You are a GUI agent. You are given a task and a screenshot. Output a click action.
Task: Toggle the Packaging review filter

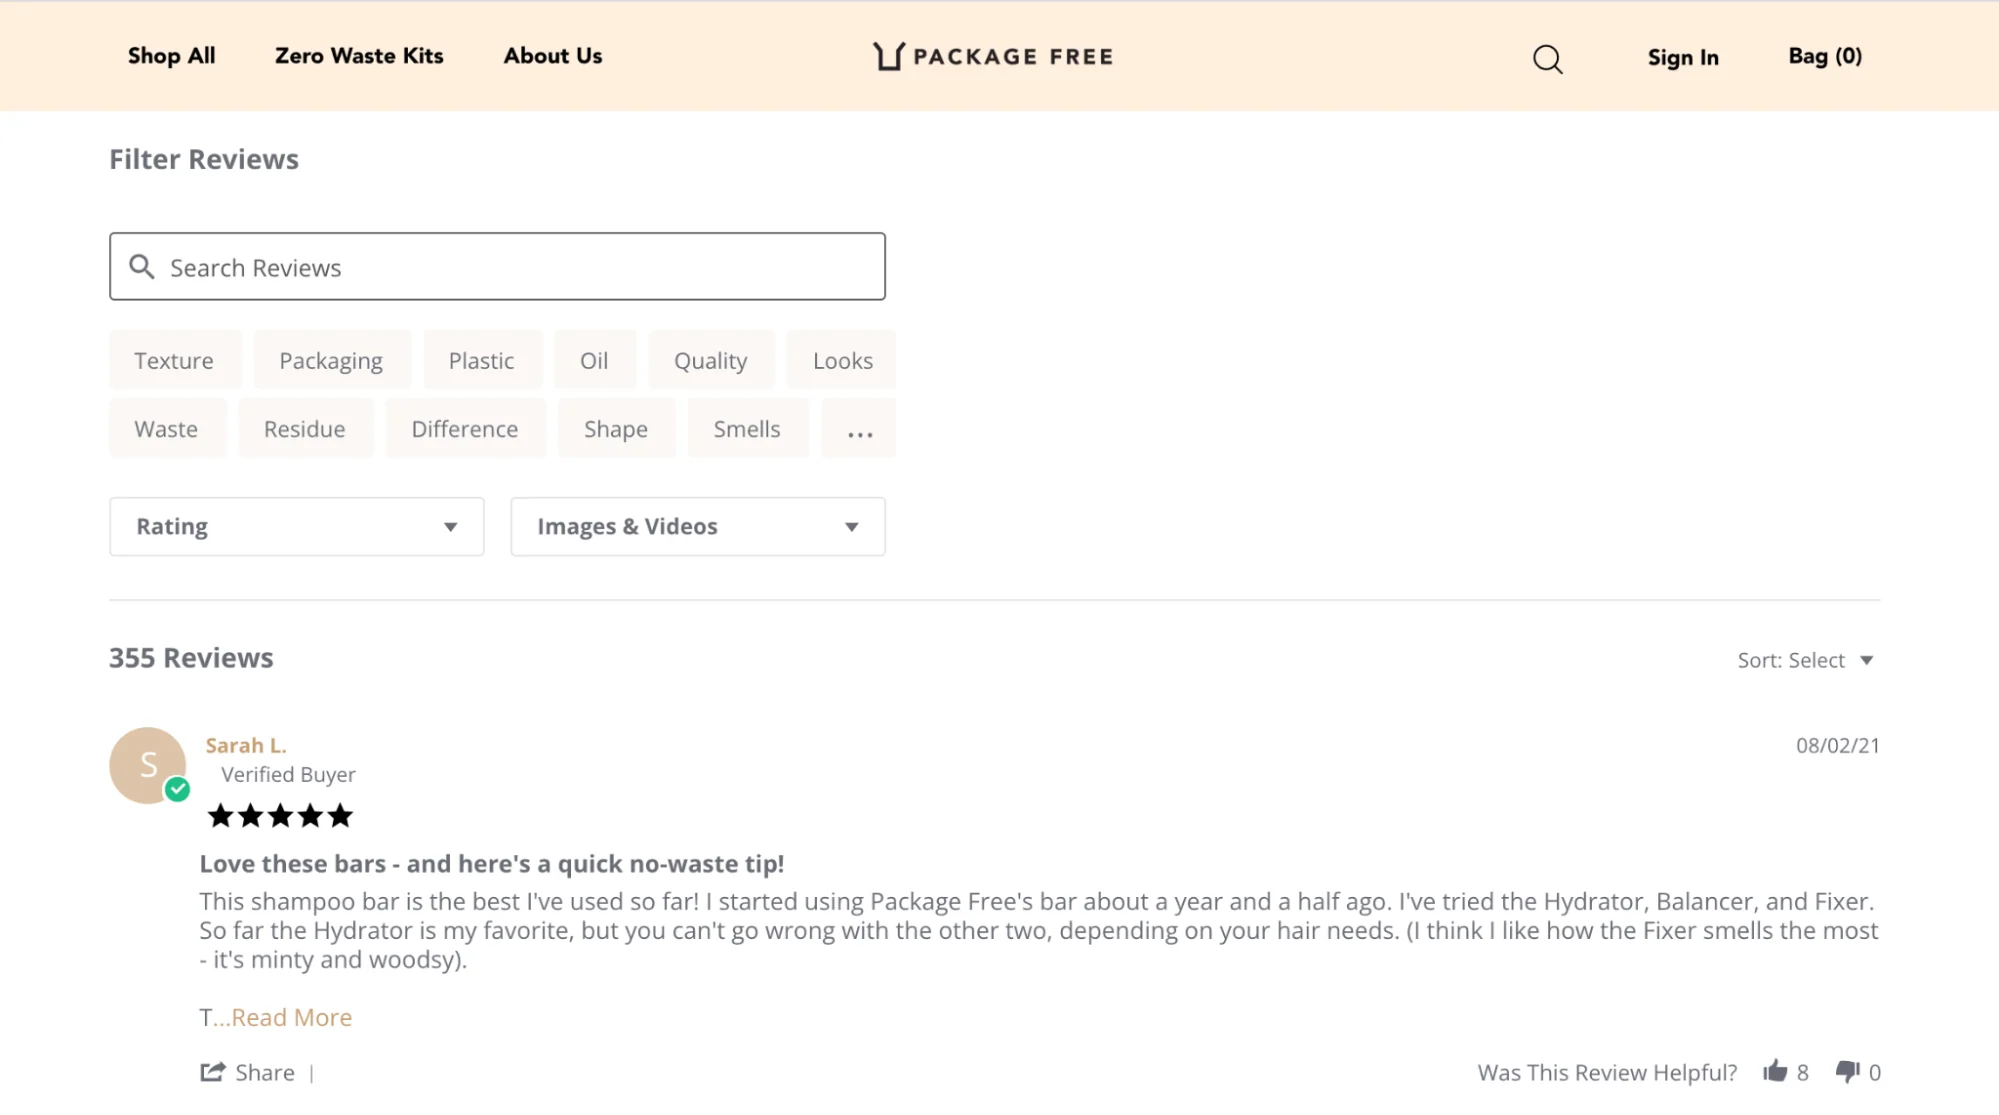[x=331, y=360]
